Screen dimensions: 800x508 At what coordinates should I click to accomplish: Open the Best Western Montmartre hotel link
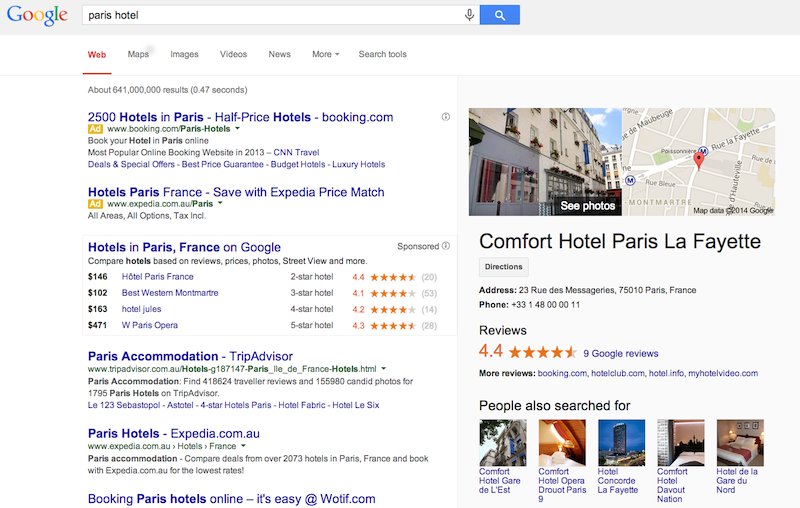[x=170, y=293]
